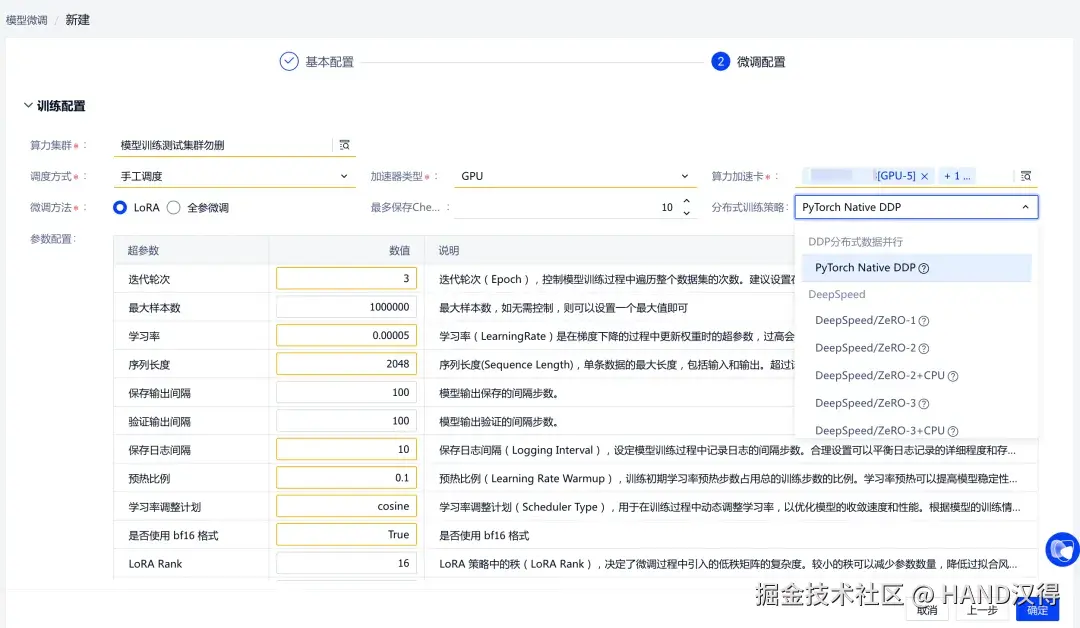Click the 确定 confirm button
Image resolution: width=1080 pixels, height=628 pixels.
[1037, 610]
